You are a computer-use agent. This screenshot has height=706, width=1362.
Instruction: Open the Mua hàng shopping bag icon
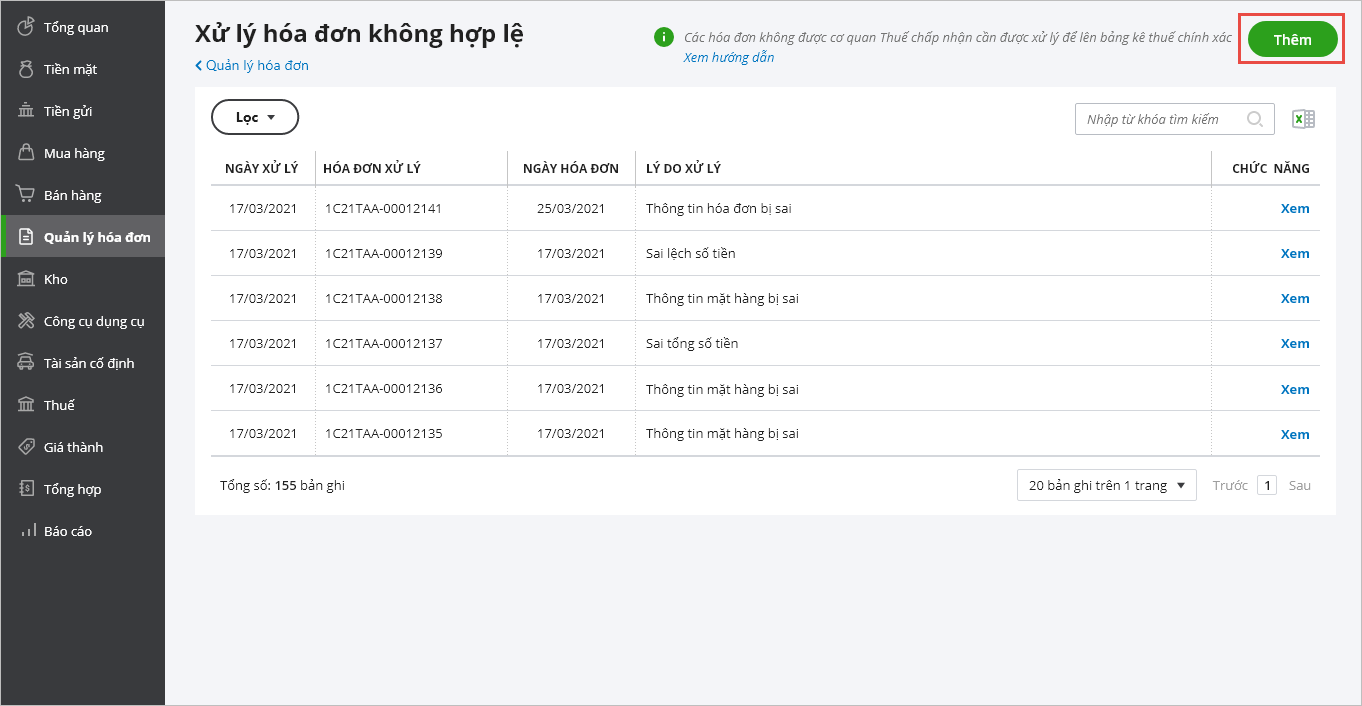pos(26,152)
